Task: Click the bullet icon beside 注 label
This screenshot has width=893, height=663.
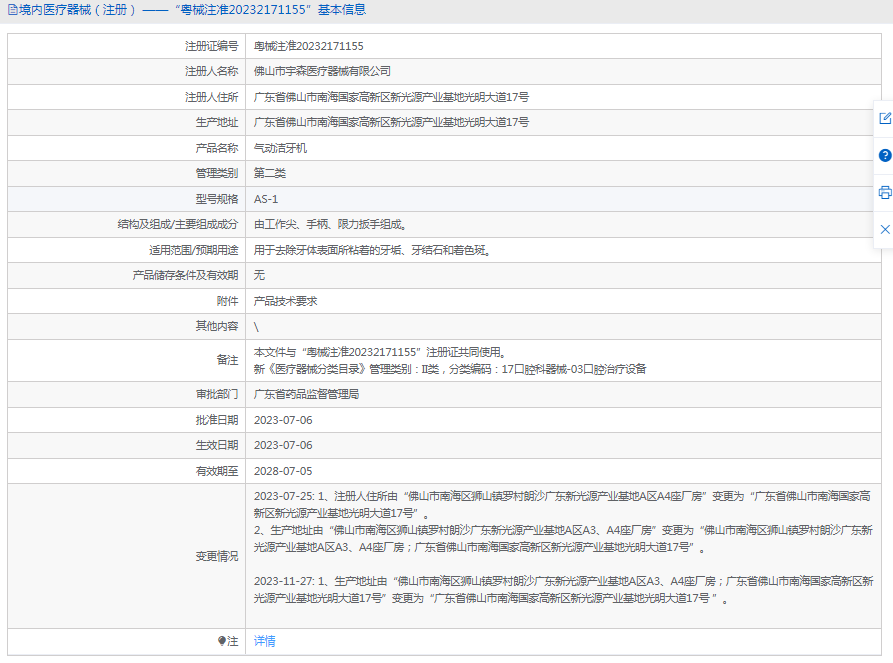Action: [222, 641]
